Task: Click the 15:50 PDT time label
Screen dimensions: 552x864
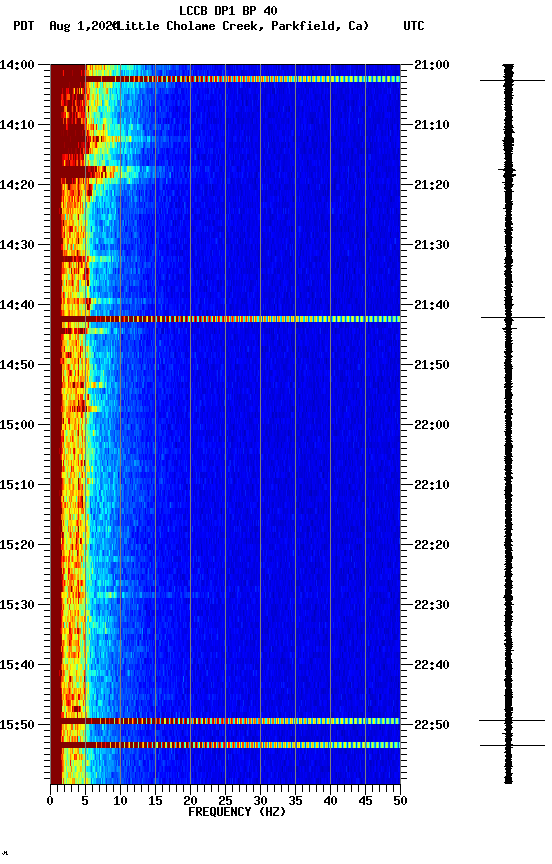Action: pos(17,725)
